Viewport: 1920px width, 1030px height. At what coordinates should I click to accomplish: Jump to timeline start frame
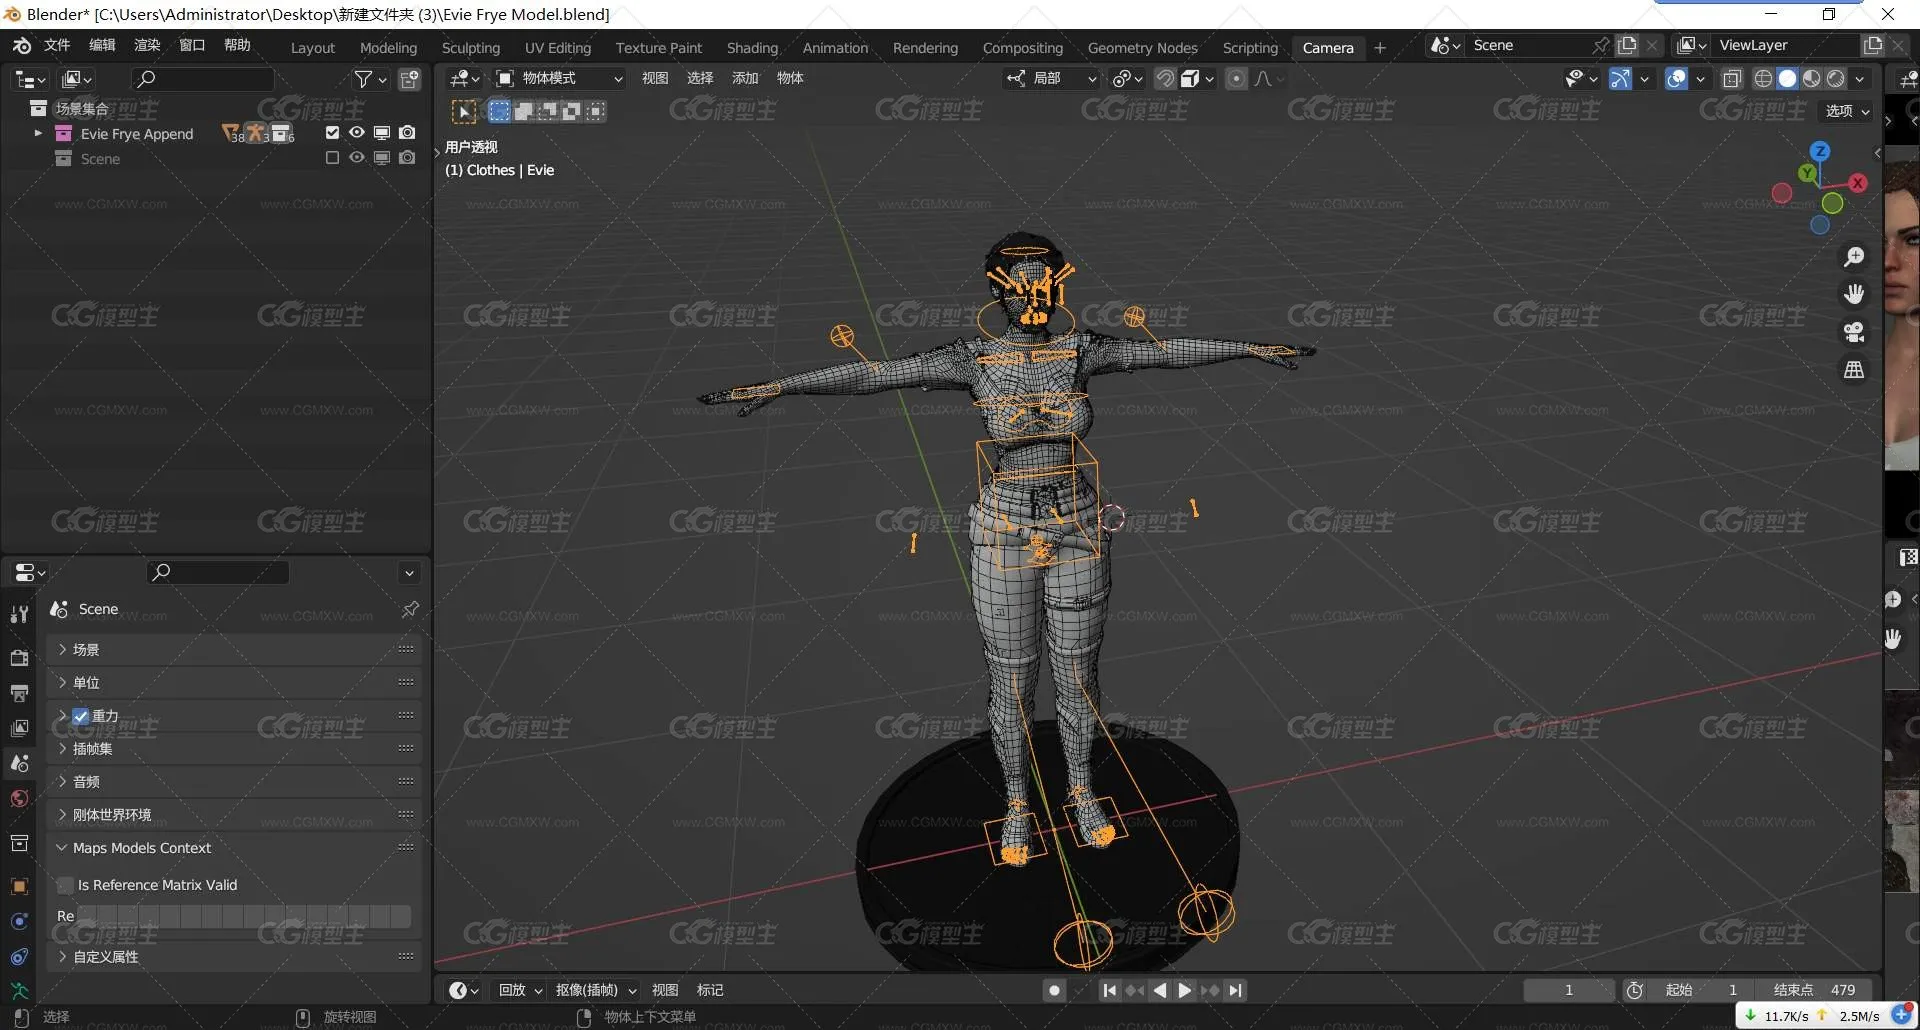pos(1109,990)
